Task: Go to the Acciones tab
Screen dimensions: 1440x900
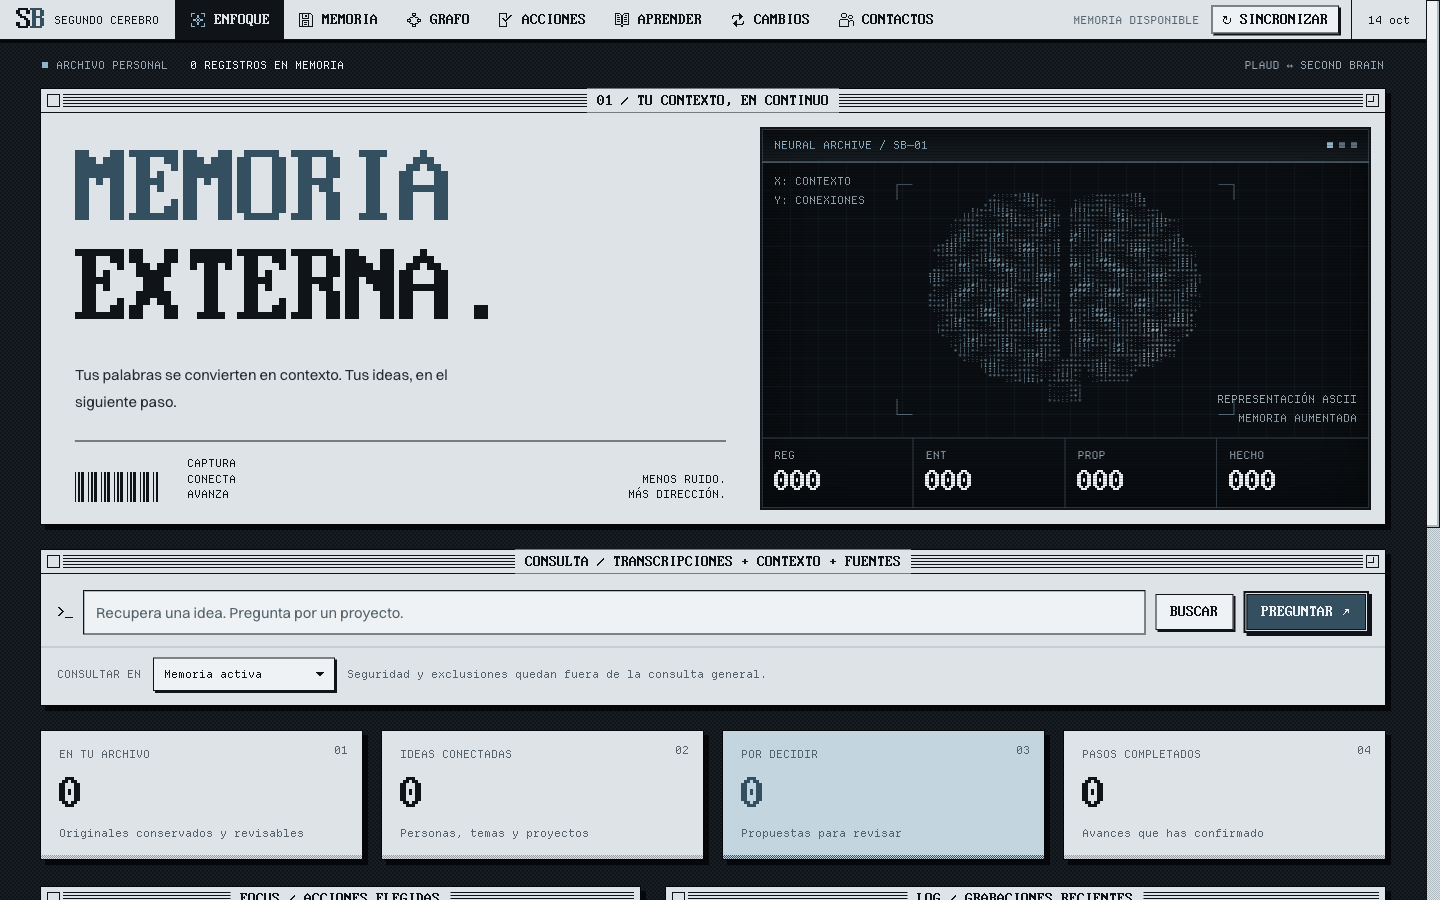Action: (542, 20)
